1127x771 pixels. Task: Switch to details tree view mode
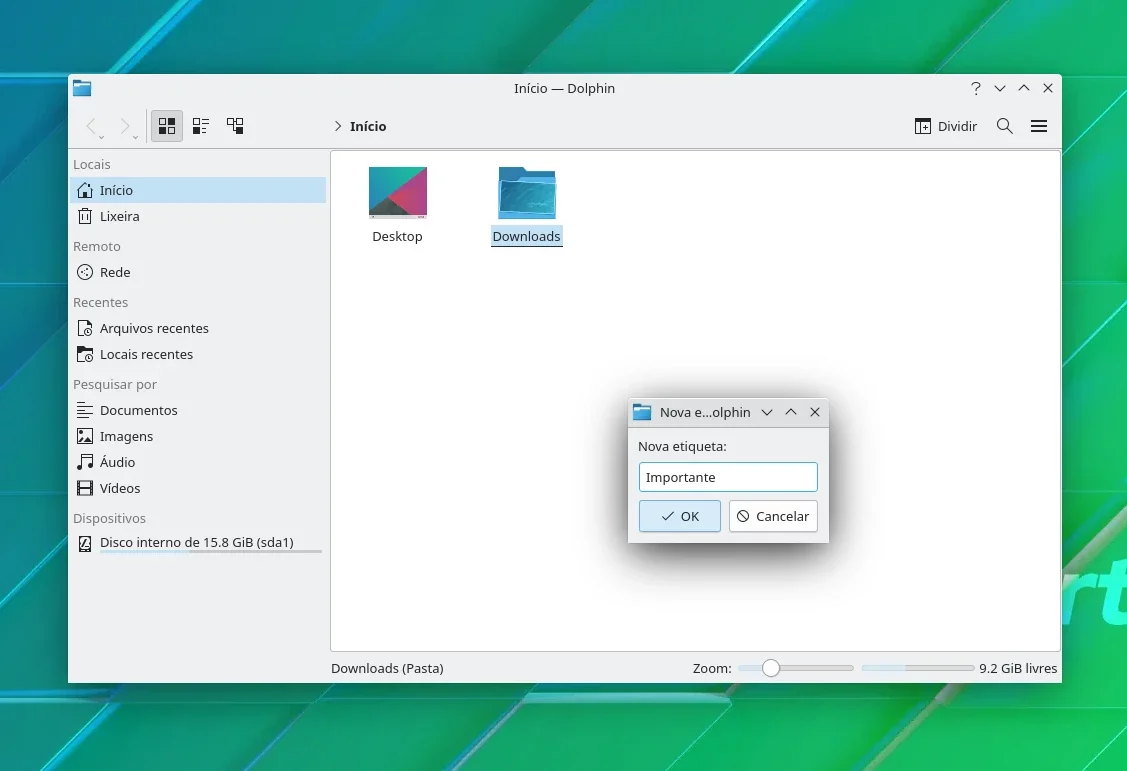235,126
